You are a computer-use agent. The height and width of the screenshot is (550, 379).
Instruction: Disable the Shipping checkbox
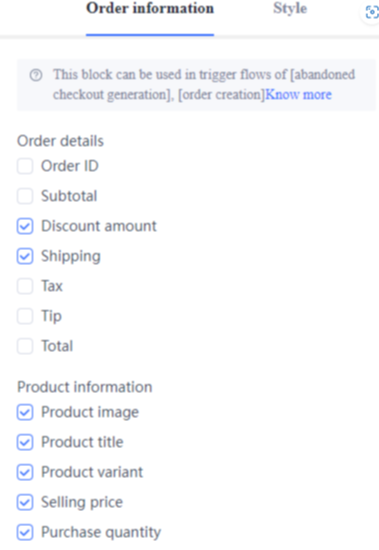25,256
